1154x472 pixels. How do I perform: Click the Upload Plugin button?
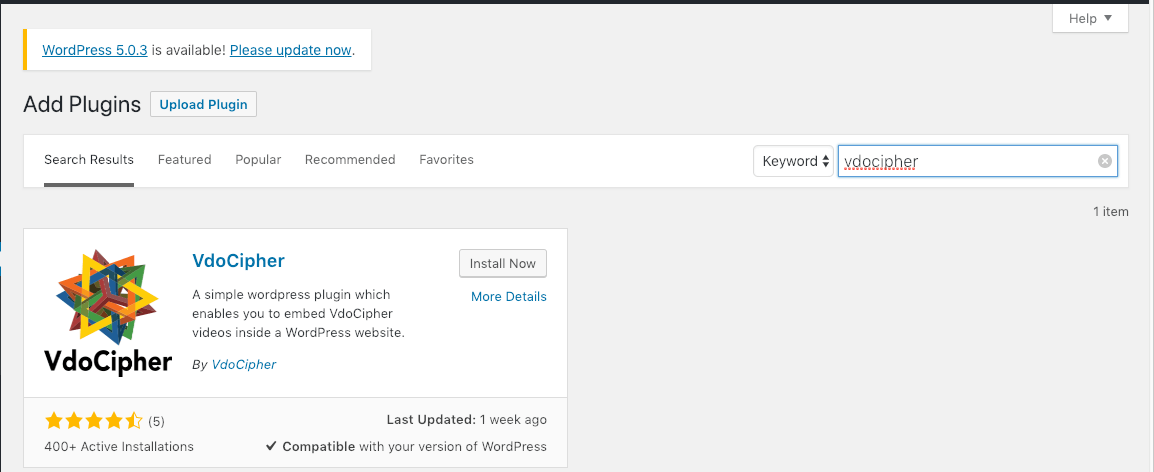203,104
